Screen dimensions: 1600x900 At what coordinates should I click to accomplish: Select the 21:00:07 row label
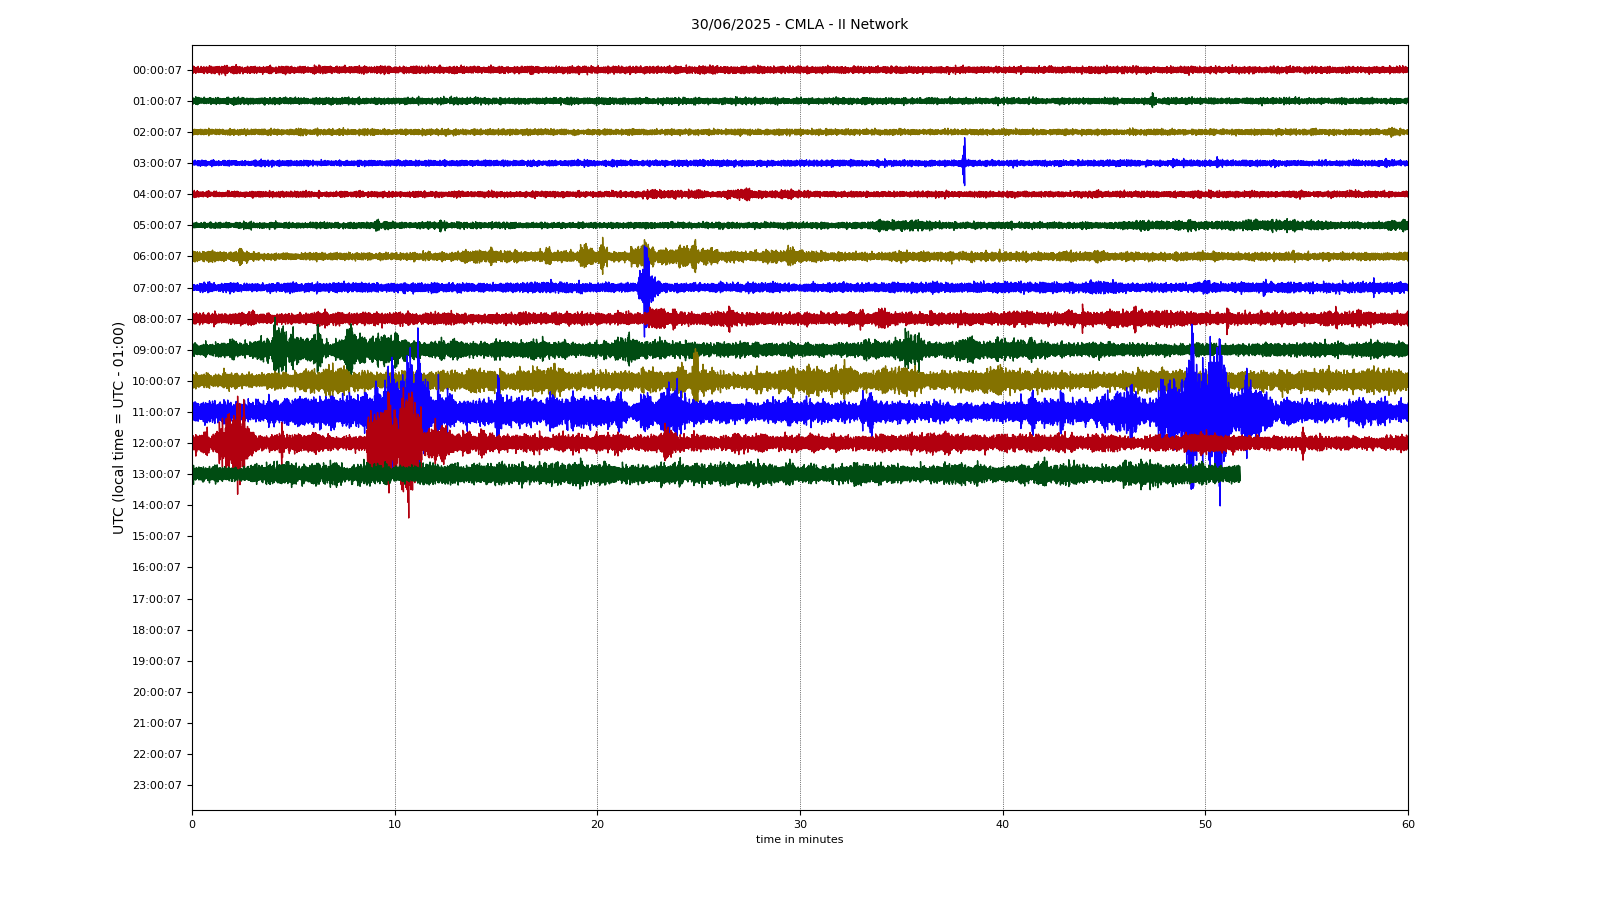tap(157, 723)
